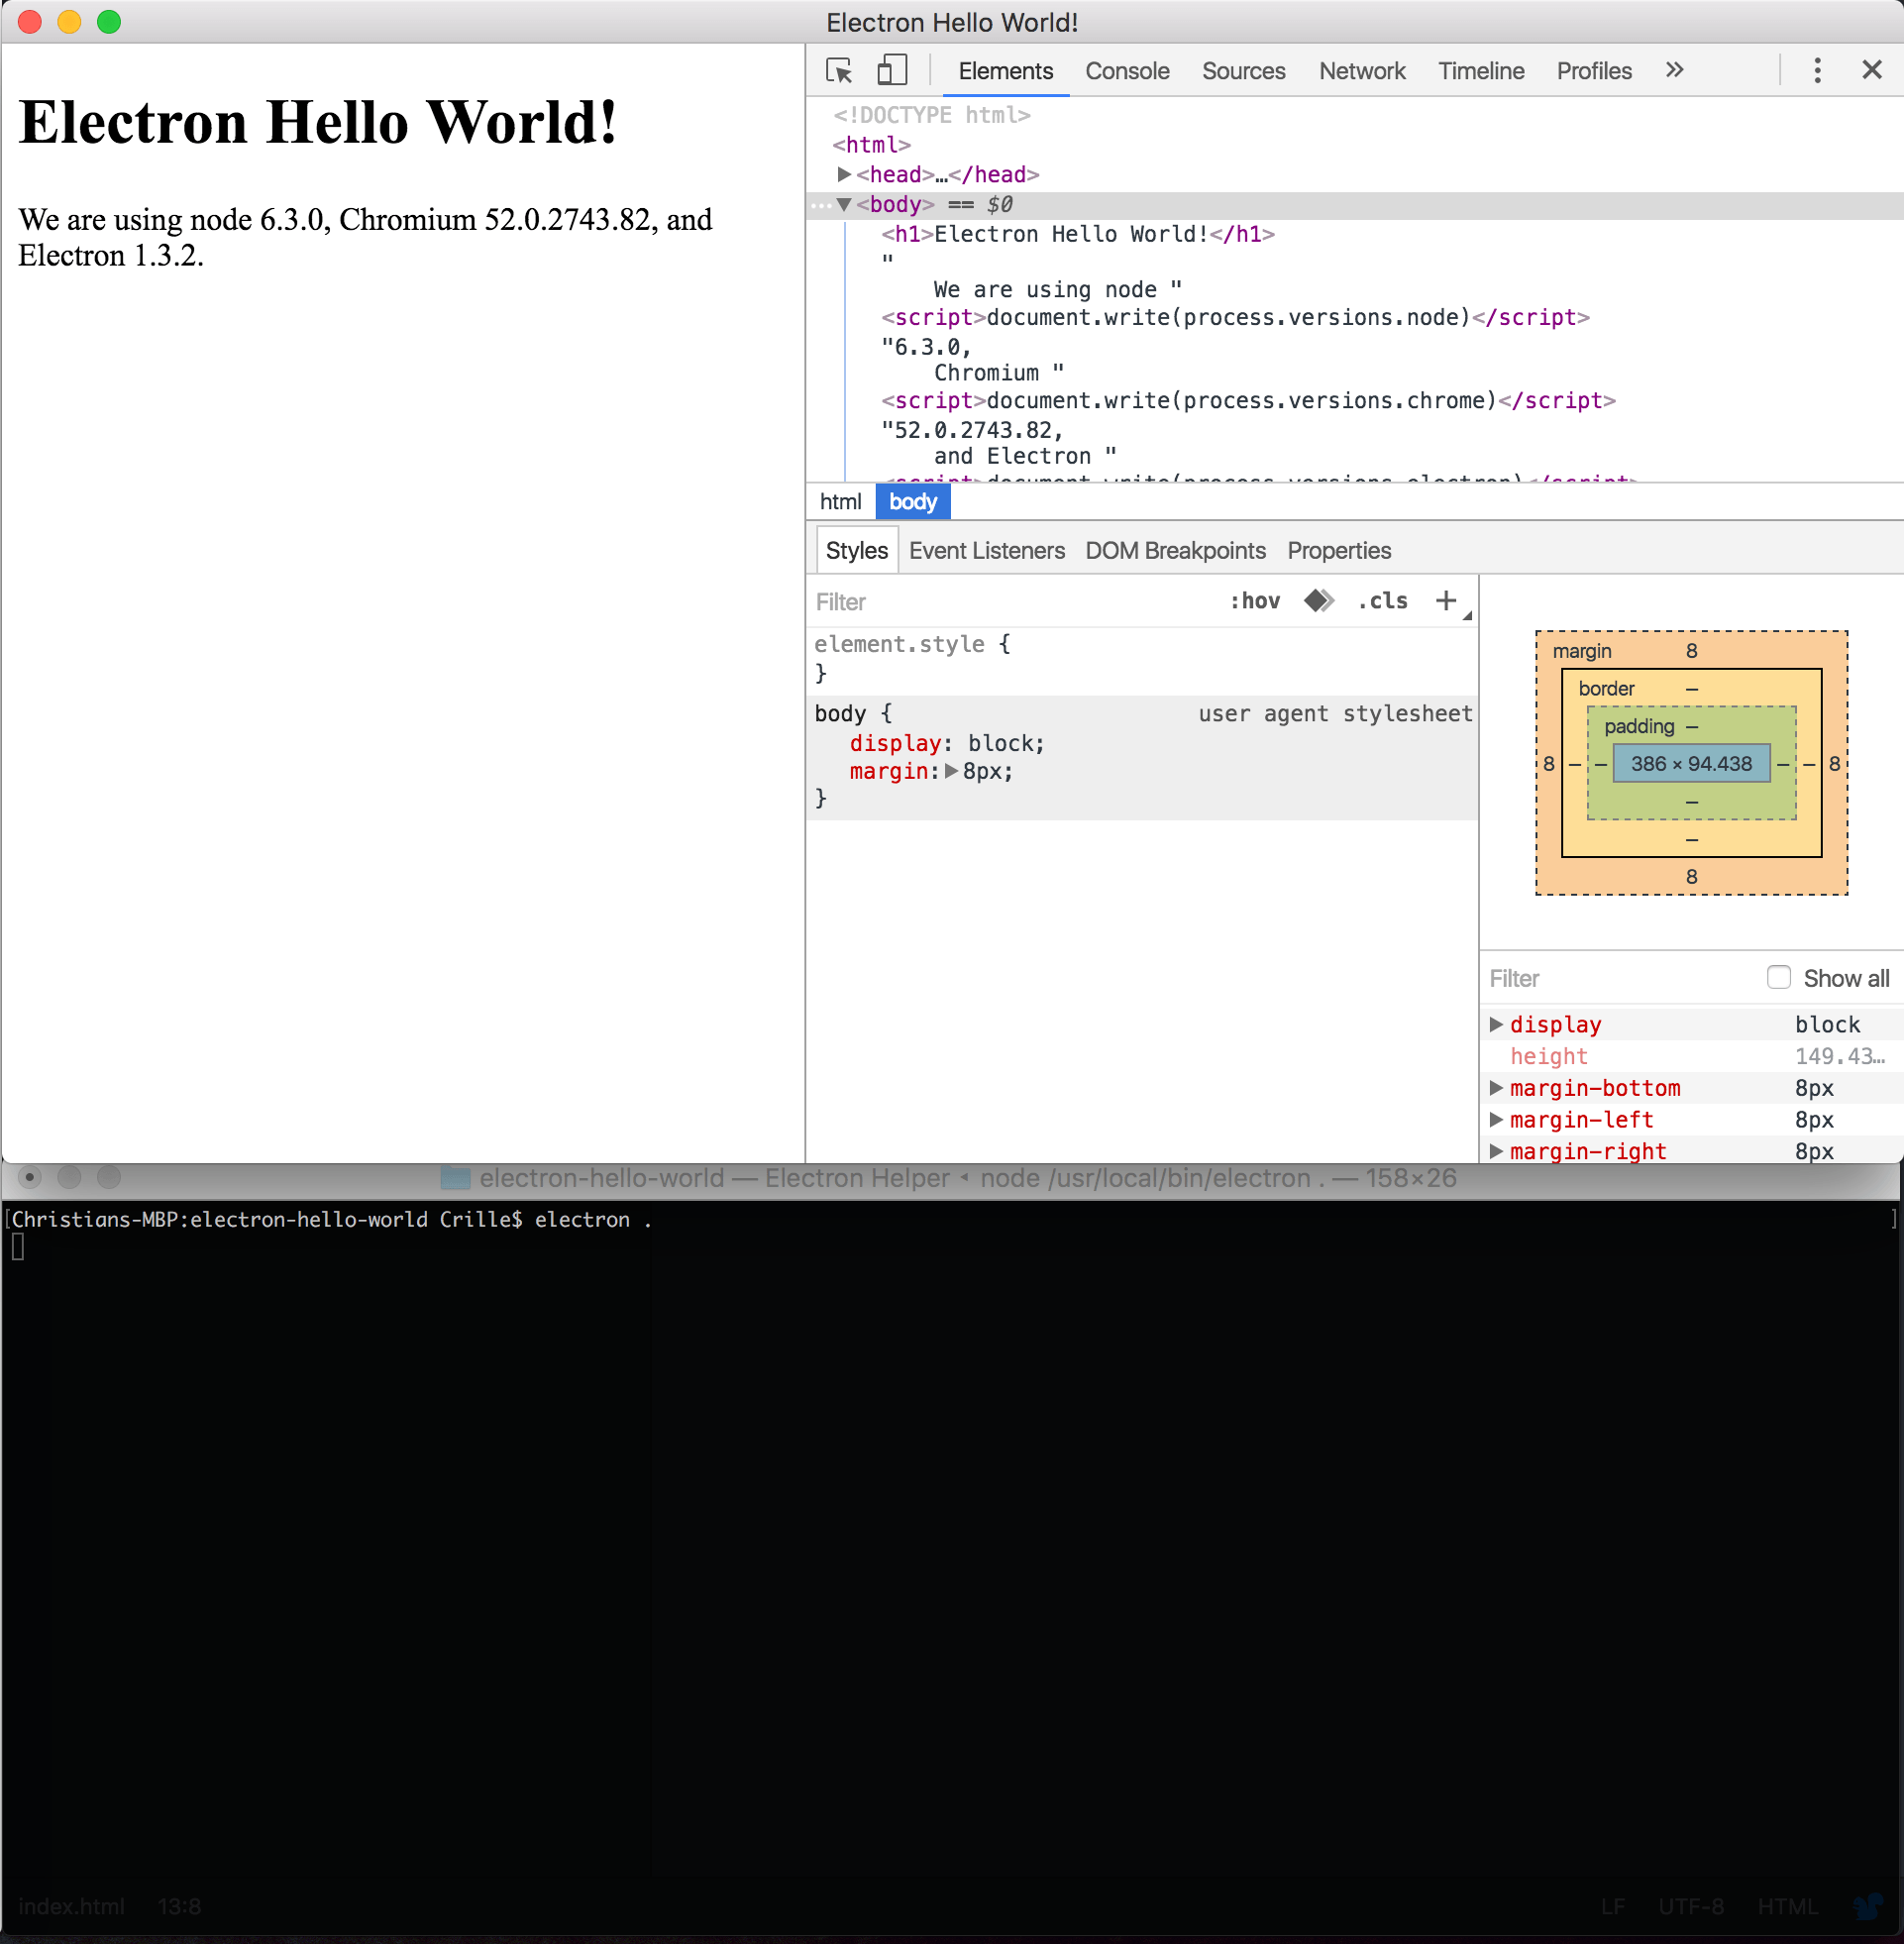Toggle the .cls class editor

[x=1383, y=601]
